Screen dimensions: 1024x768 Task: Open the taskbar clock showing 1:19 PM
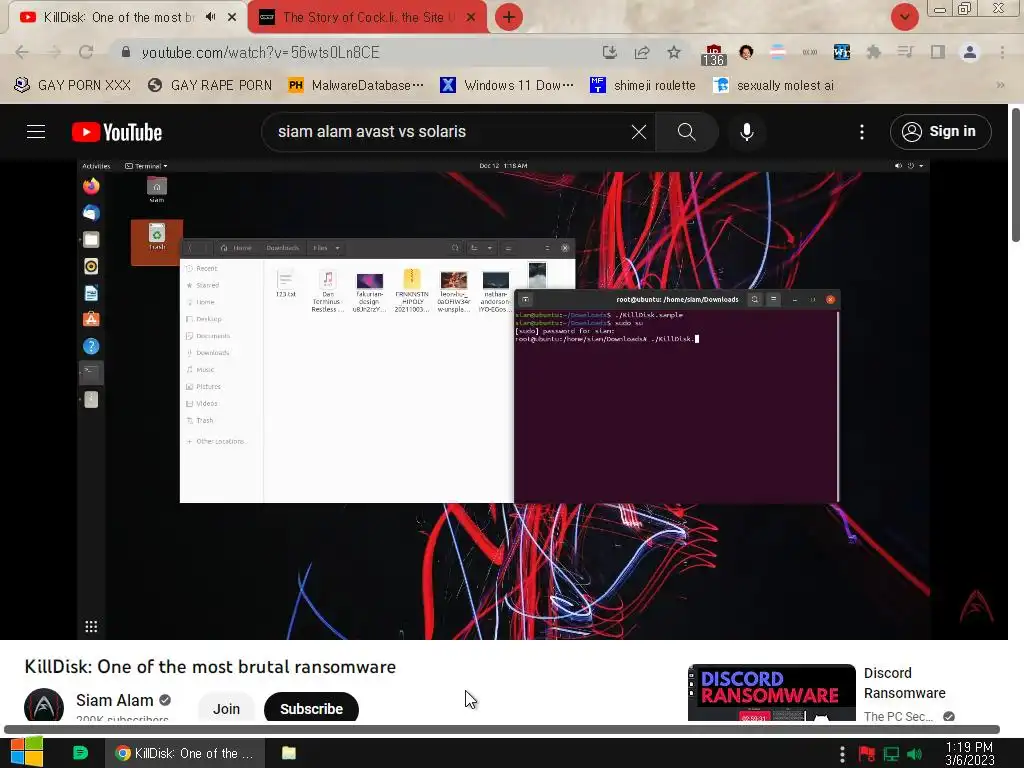[x=969, y=754]
